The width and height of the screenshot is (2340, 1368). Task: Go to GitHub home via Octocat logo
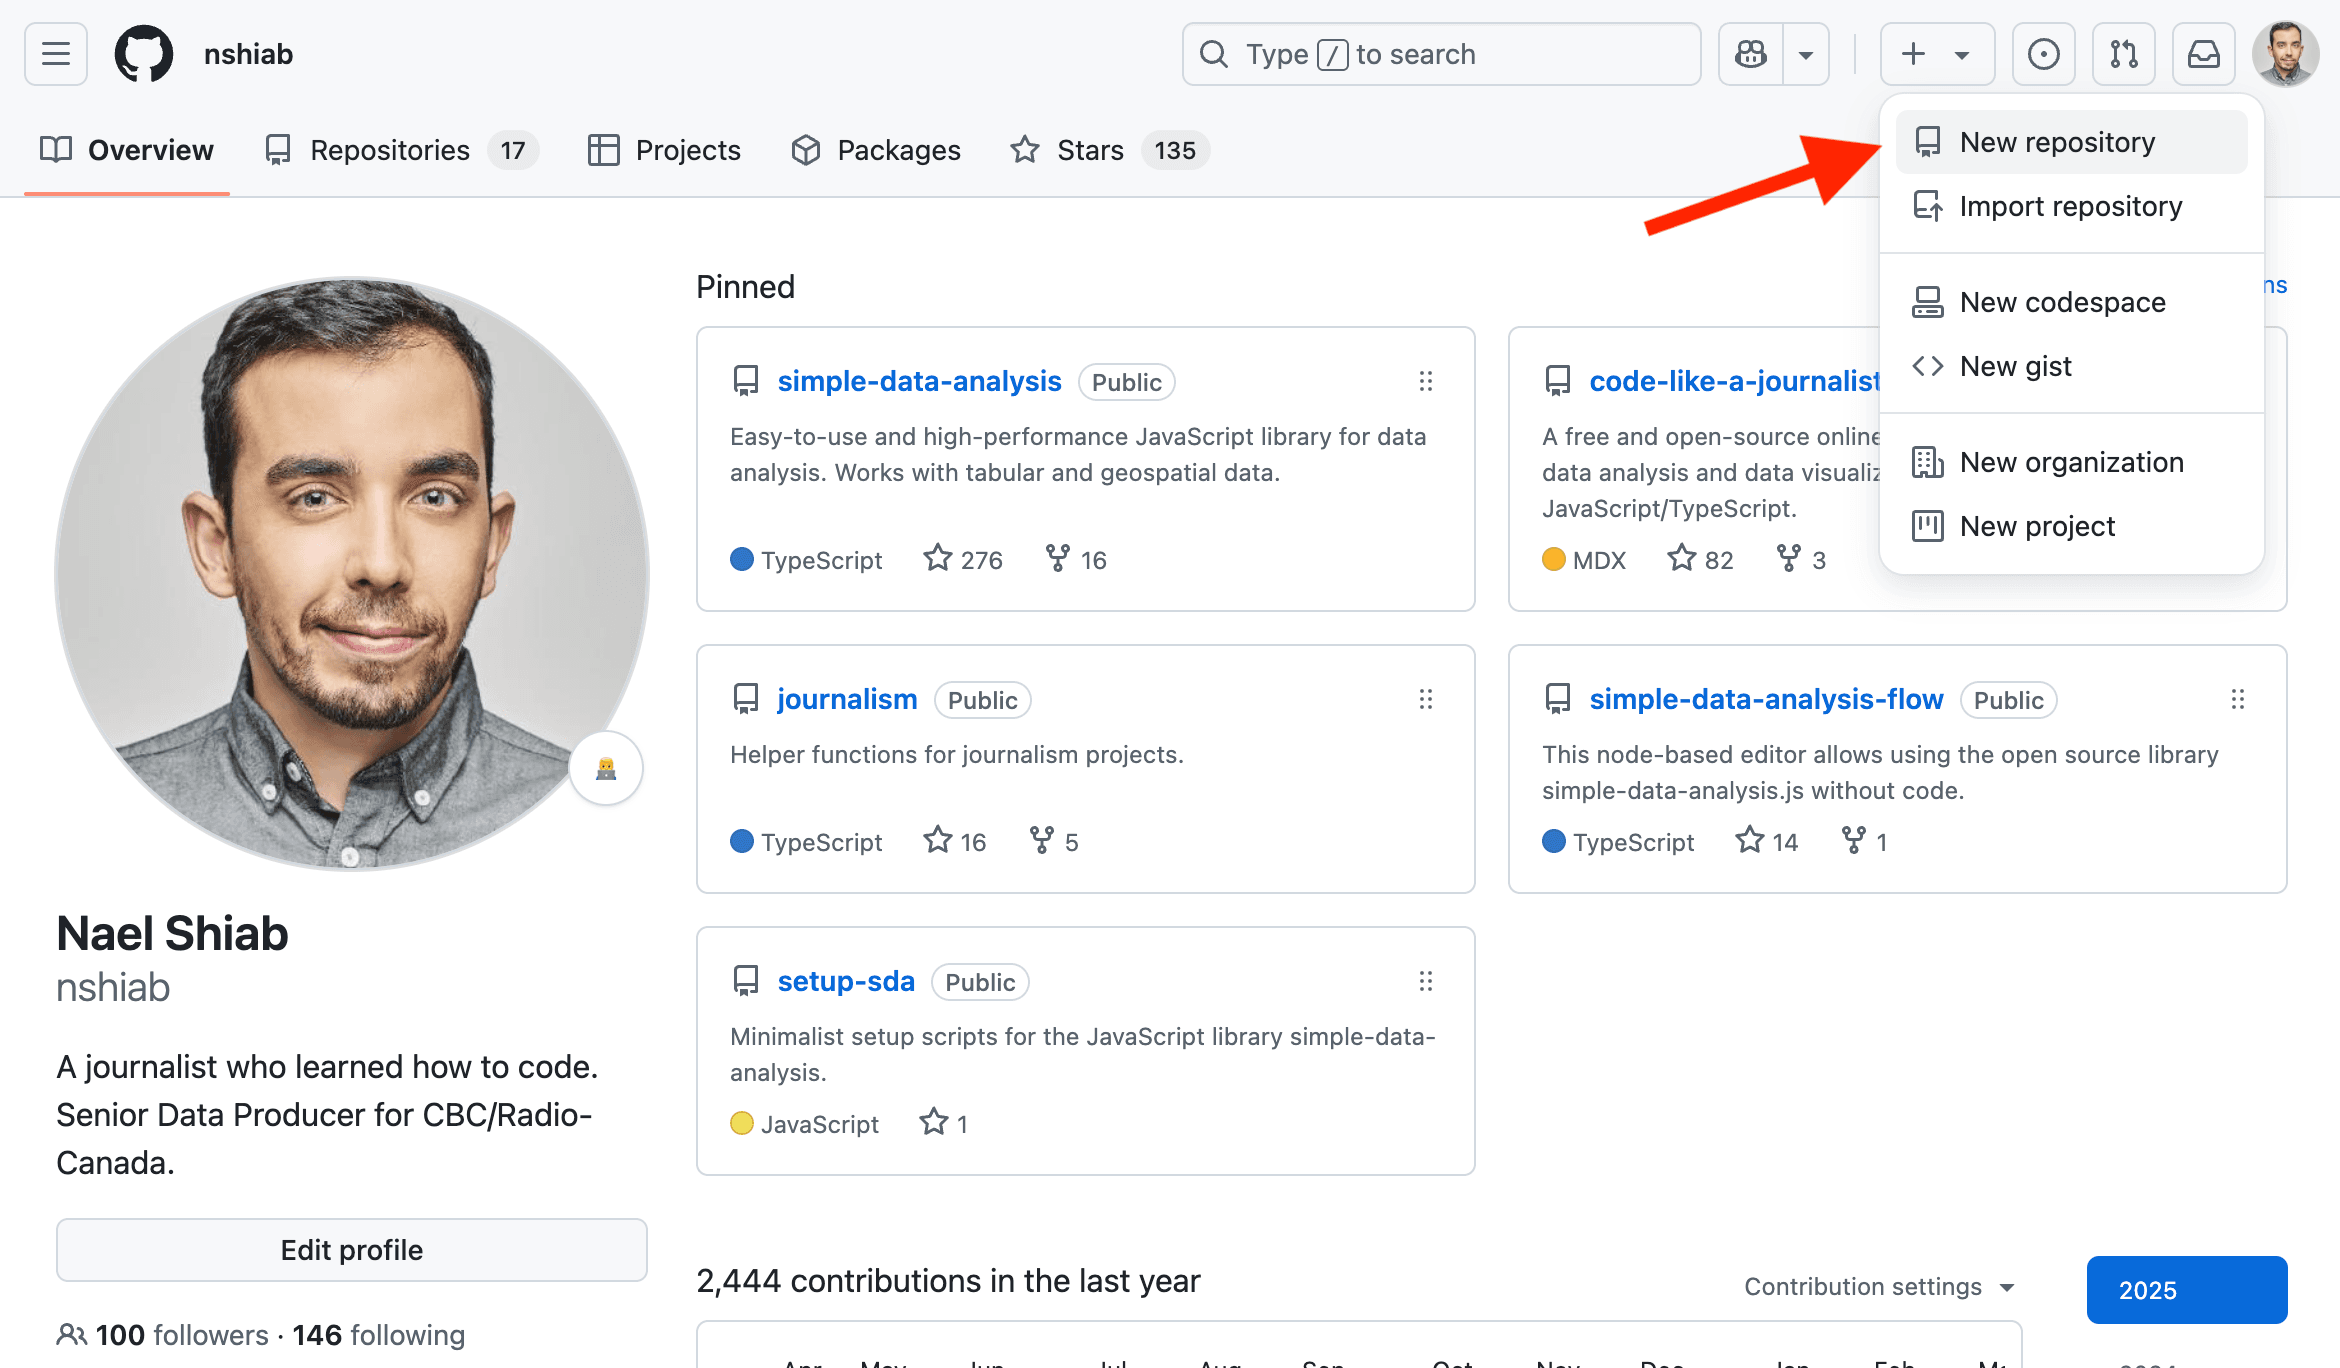144,54
